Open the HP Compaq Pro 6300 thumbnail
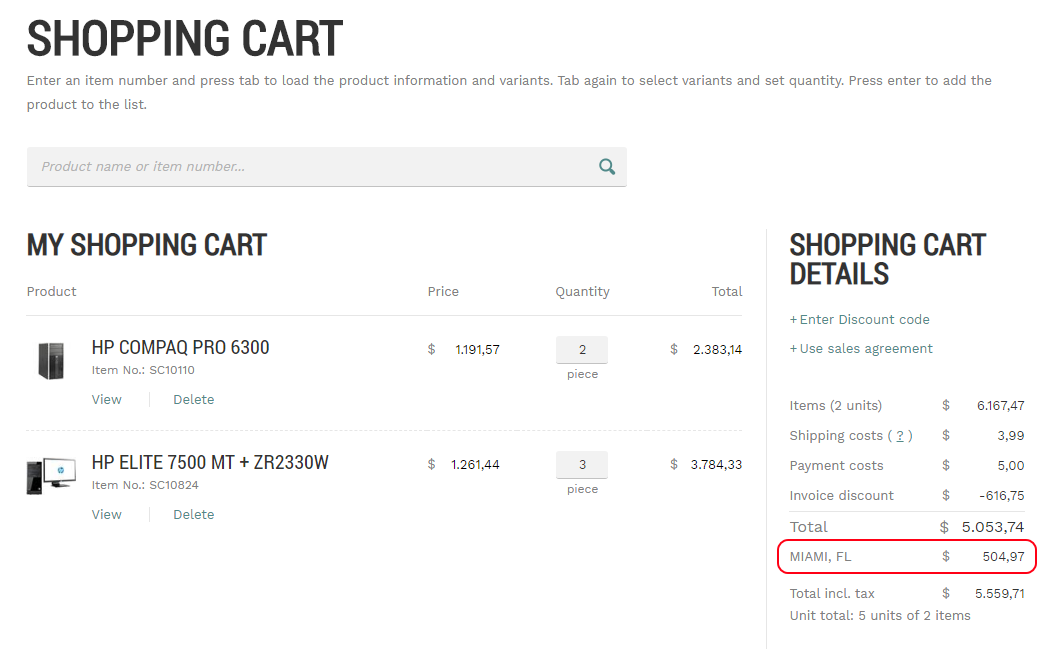Screen dimensions: 1057x649 51,361
